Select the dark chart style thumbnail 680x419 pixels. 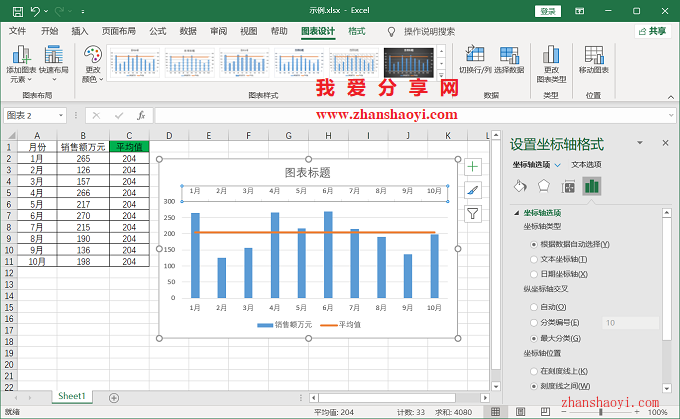(x=409, y=63)
